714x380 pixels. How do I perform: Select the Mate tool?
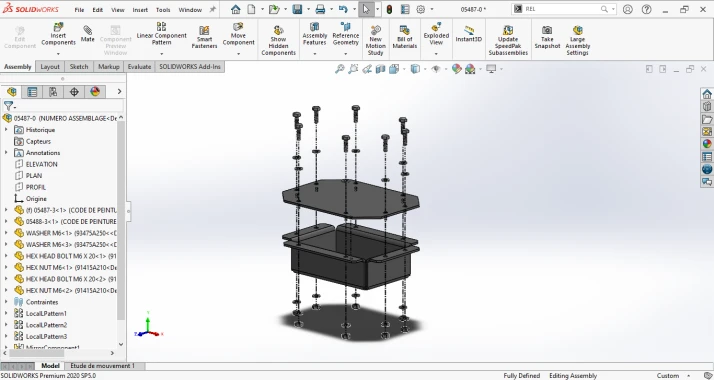tap(87, 34)
